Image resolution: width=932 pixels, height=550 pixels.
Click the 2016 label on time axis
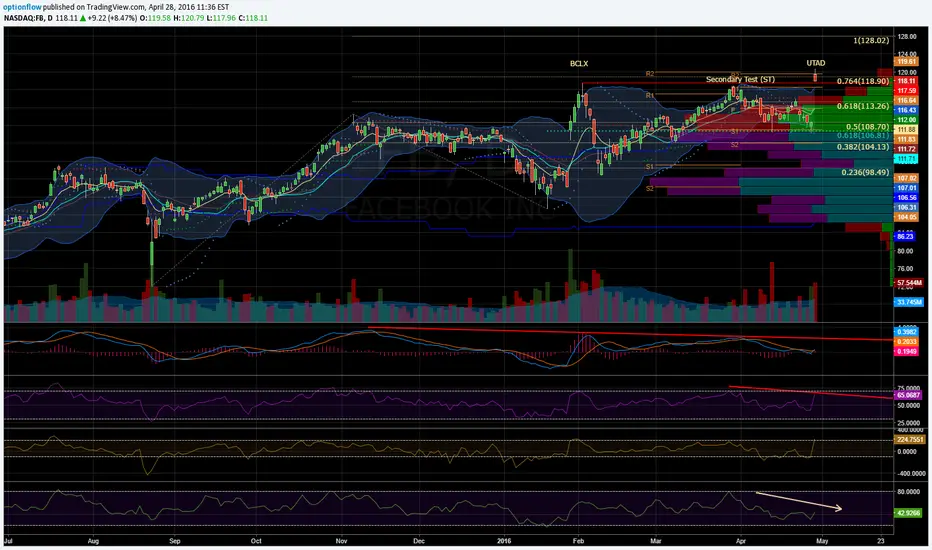503,541
